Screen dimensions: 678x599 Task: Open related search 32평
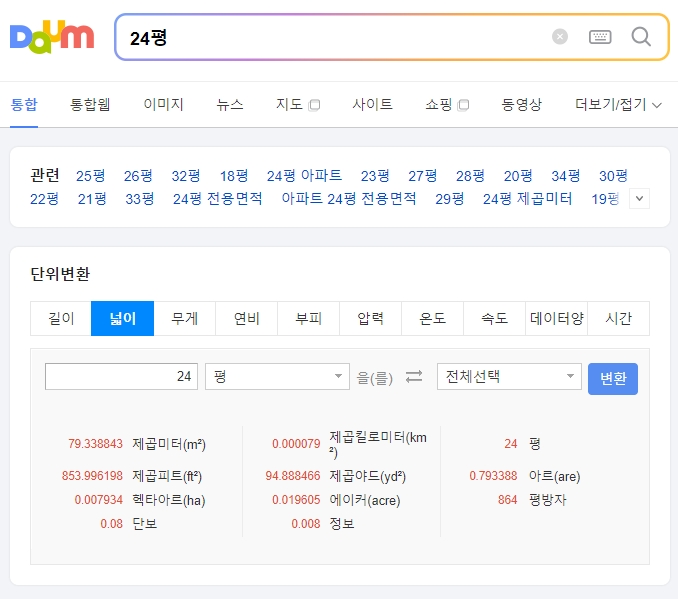tap(186, 176)
